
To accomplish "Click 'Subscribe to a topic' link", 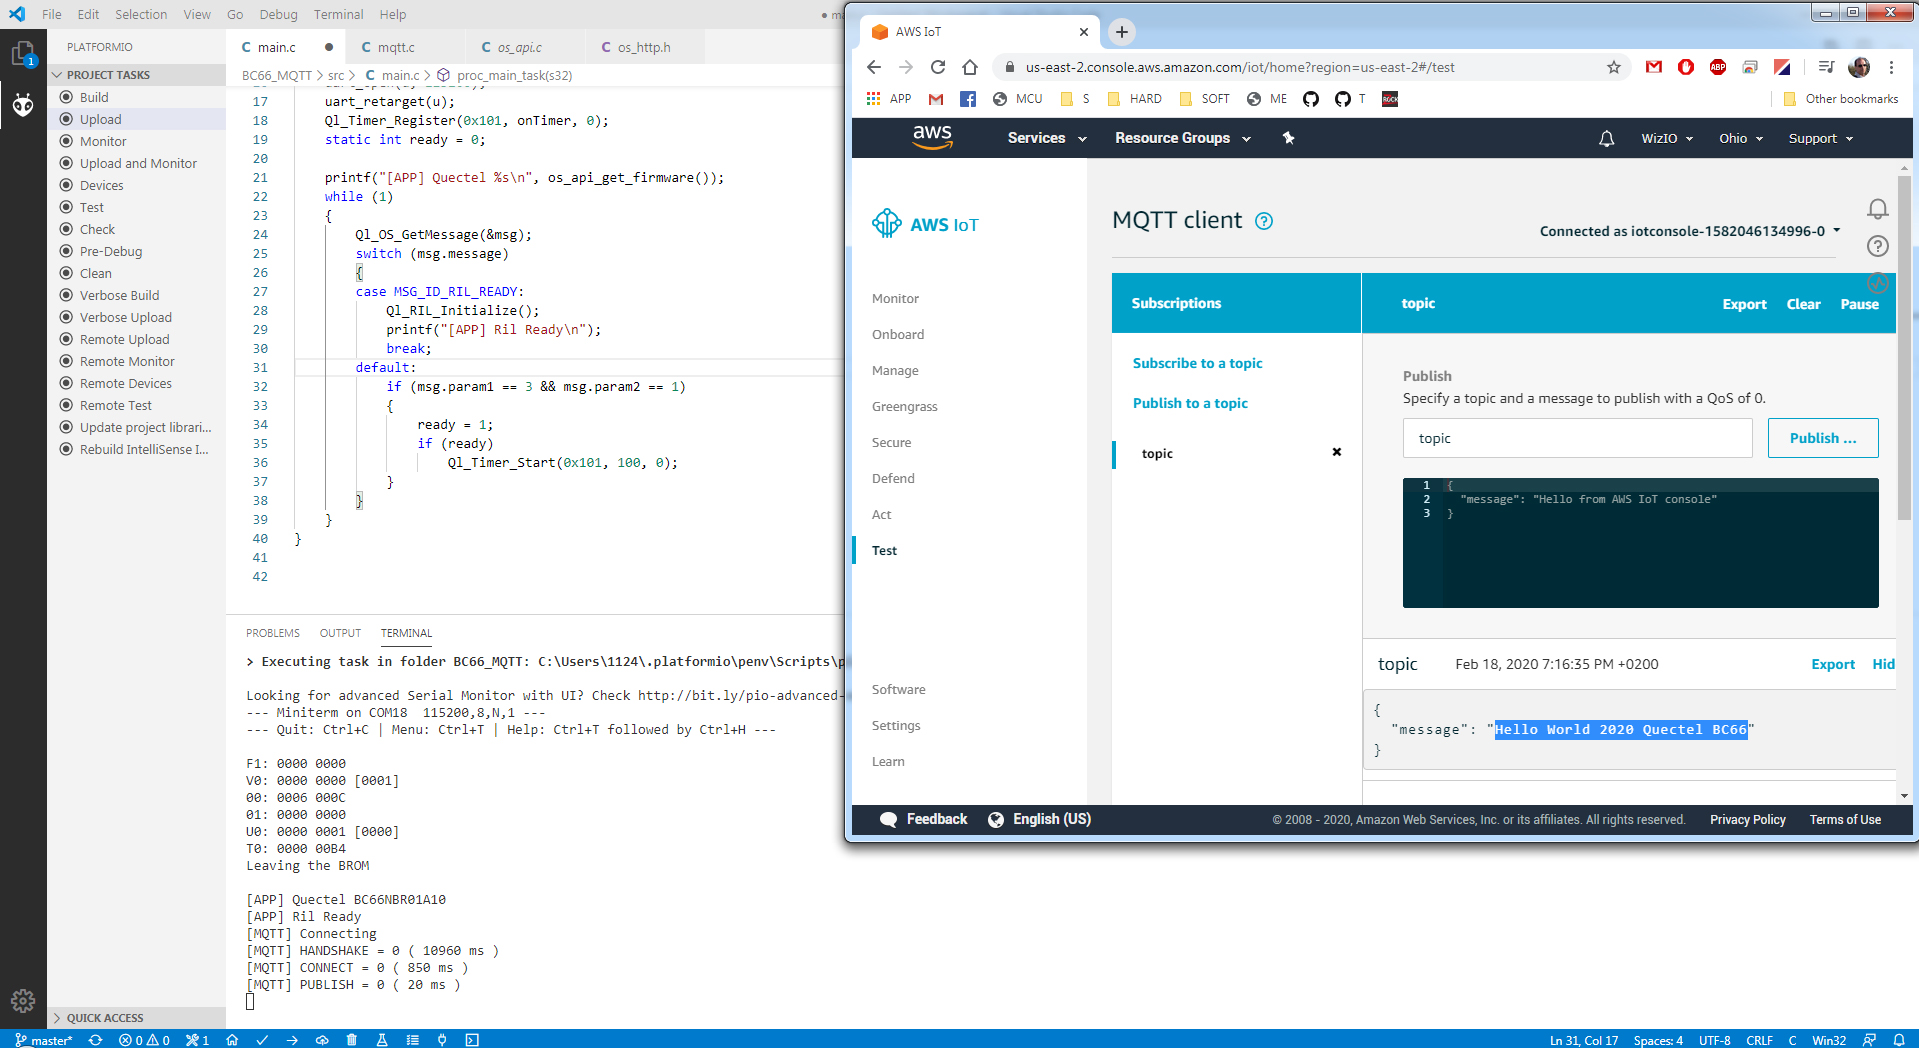I will pyautogui.click(x=1197, y=363).
